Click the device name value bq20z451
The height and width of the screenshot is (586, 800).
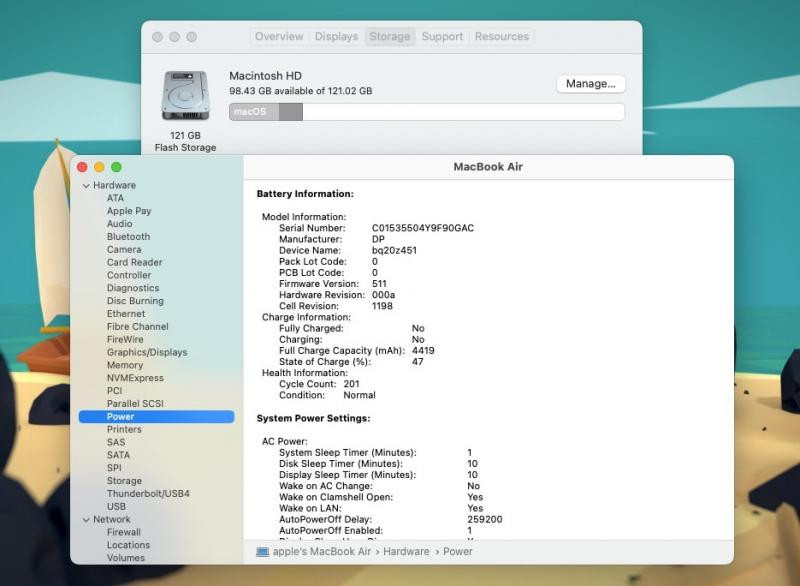[394, 250]
